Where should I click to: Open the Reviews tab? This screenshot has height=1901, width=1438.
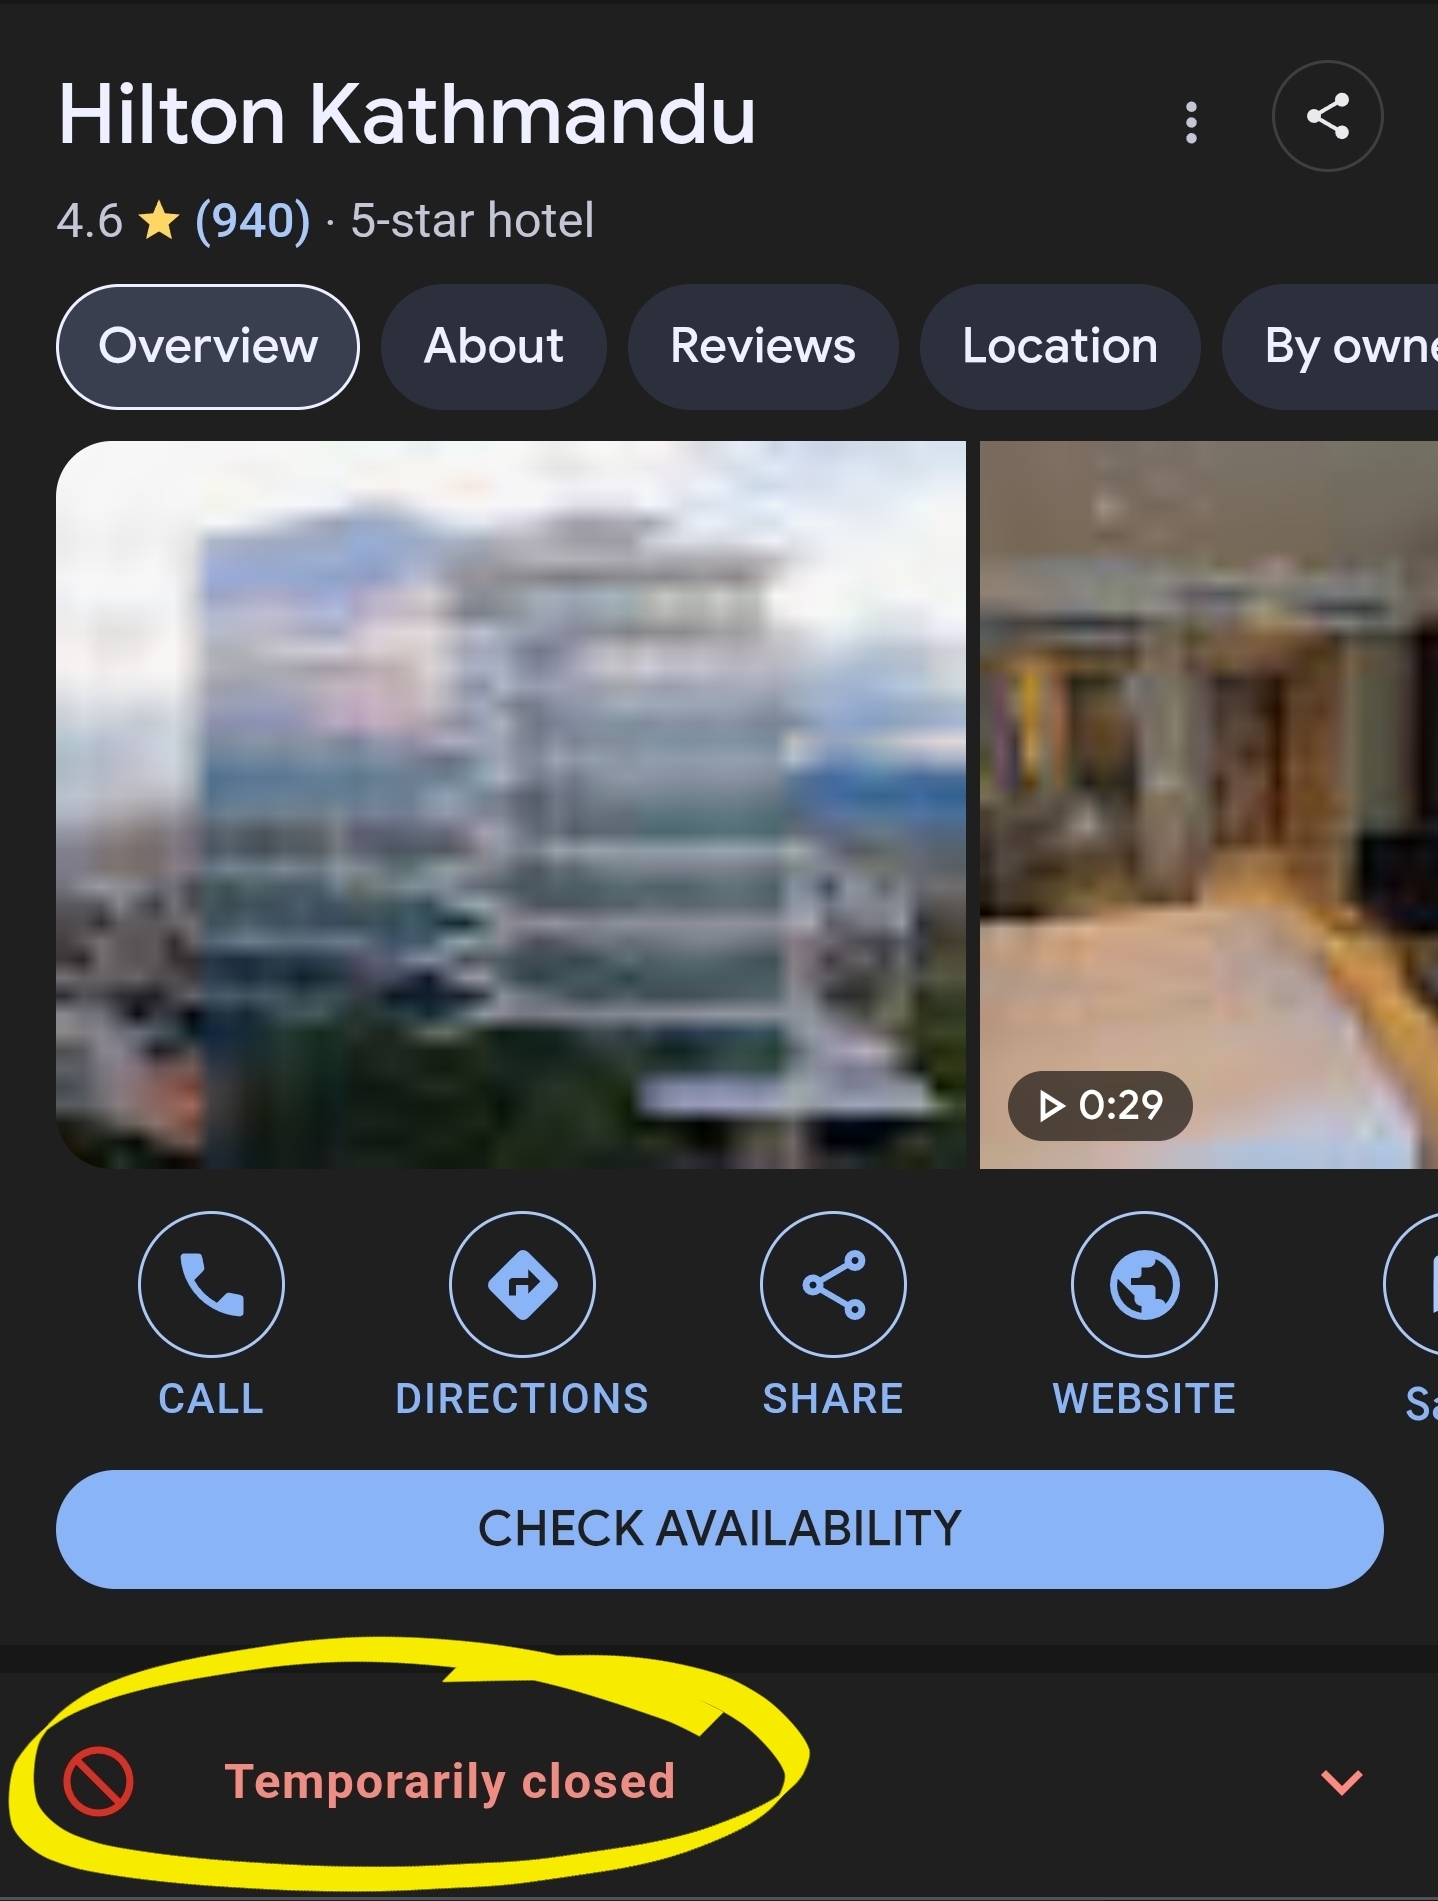tap(763, 347)
